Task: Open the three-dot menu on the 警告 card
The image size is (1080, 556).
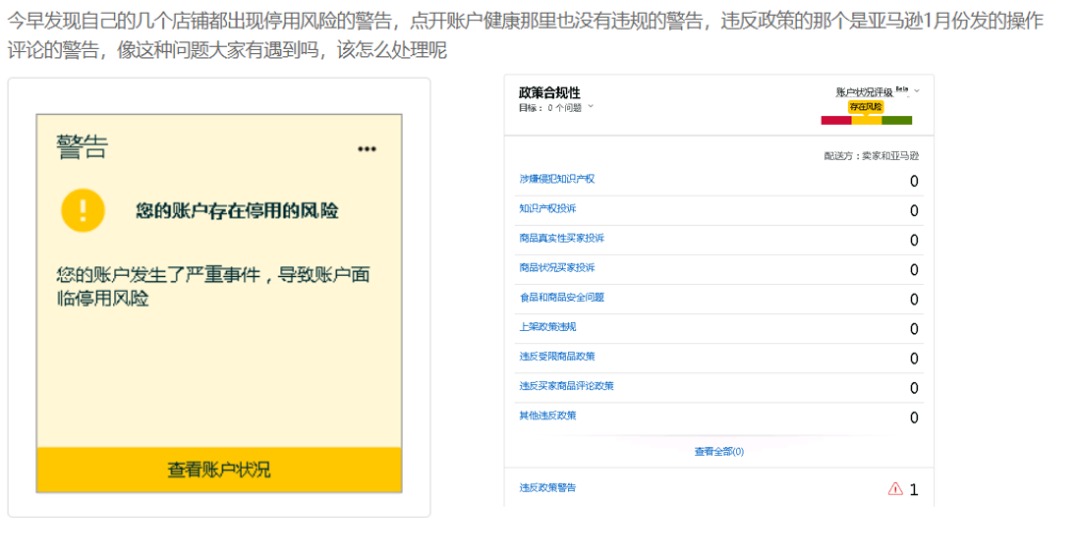Action: click(367, 149)
